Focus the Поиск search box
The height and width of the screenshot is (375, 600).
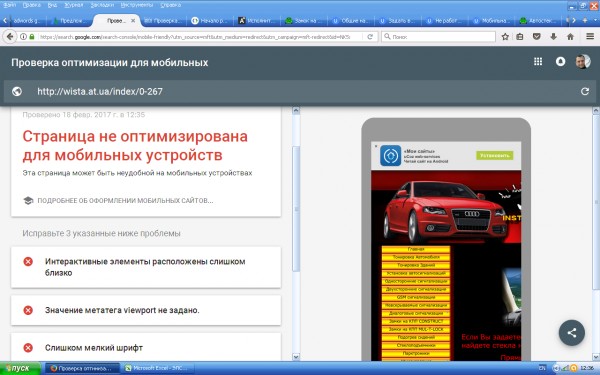438,37
